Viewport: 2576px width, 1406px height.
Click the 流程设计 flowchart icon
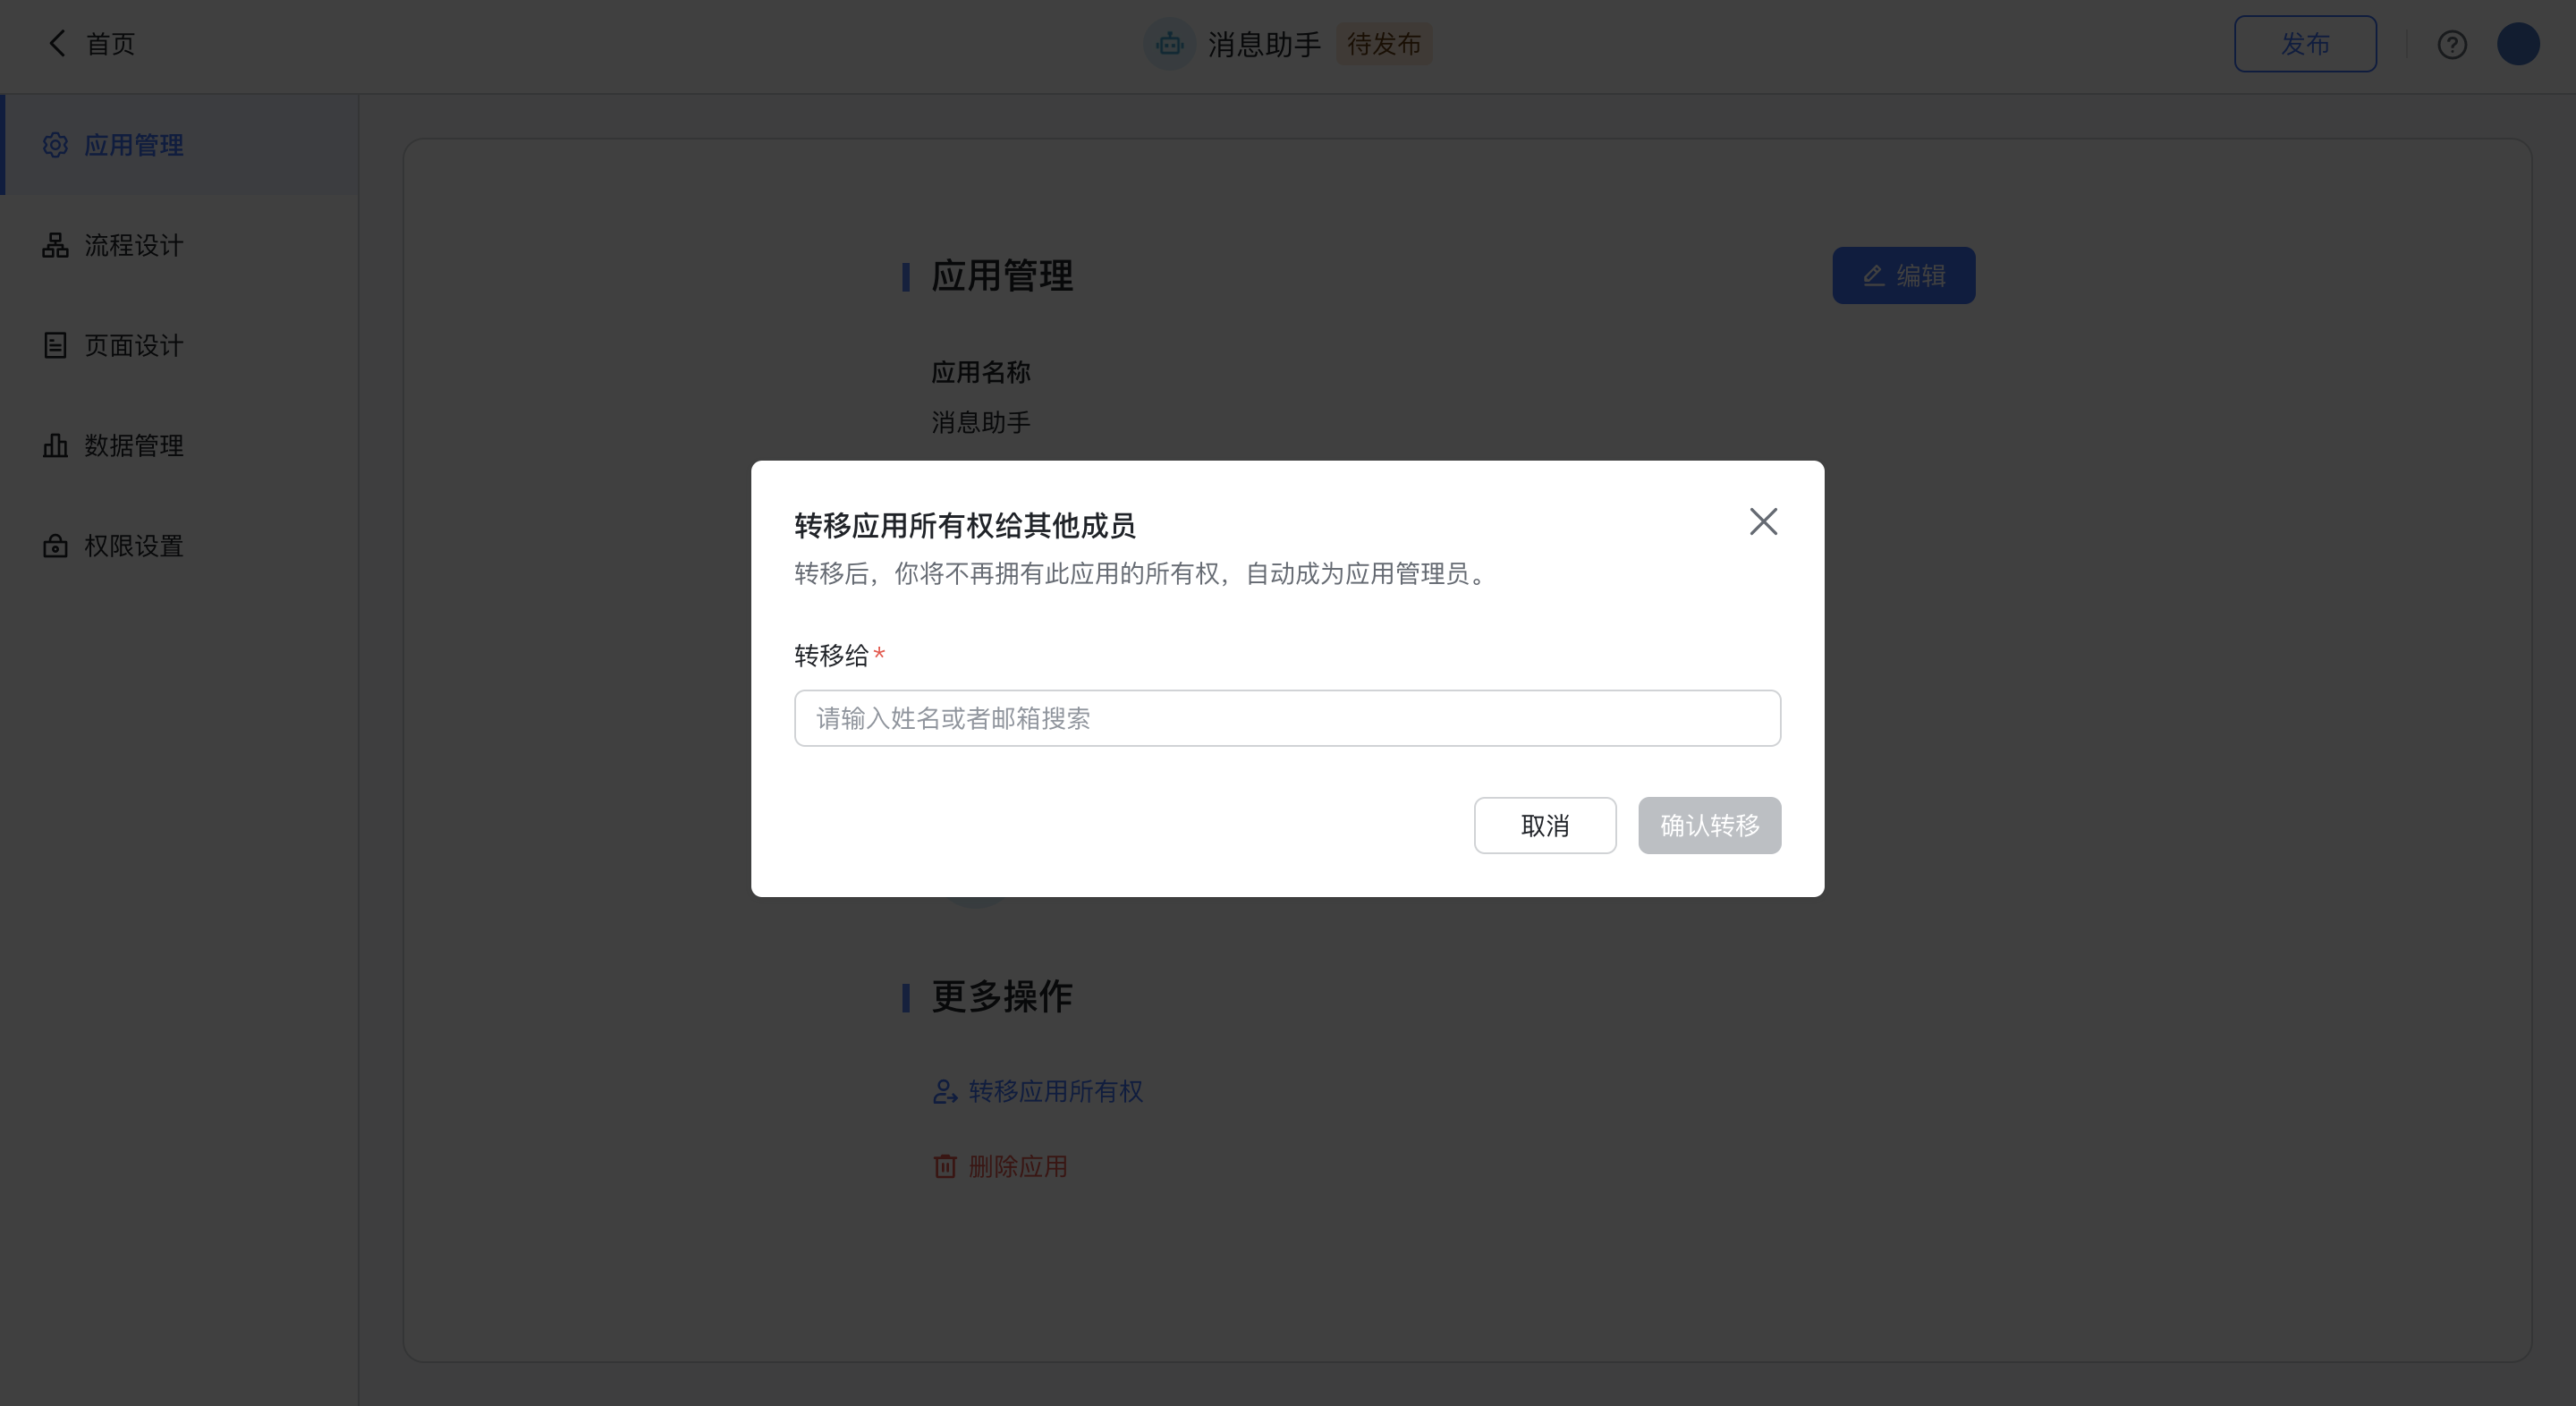pyautogui.click(x=55, y=245)
